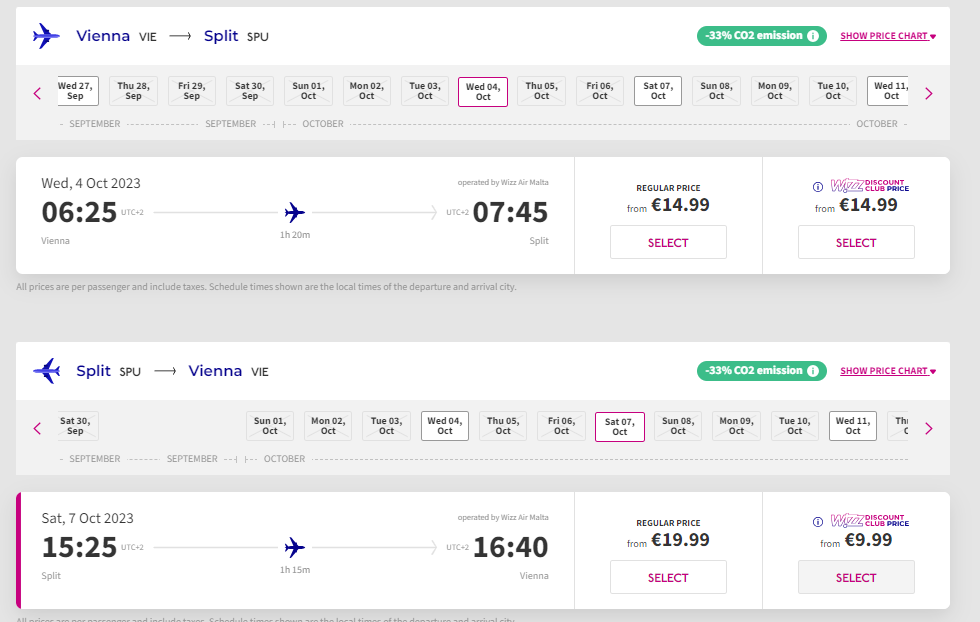Click CO2 emission info icon for Split–Vienna

pyautogui.click(x=813, y=371)
